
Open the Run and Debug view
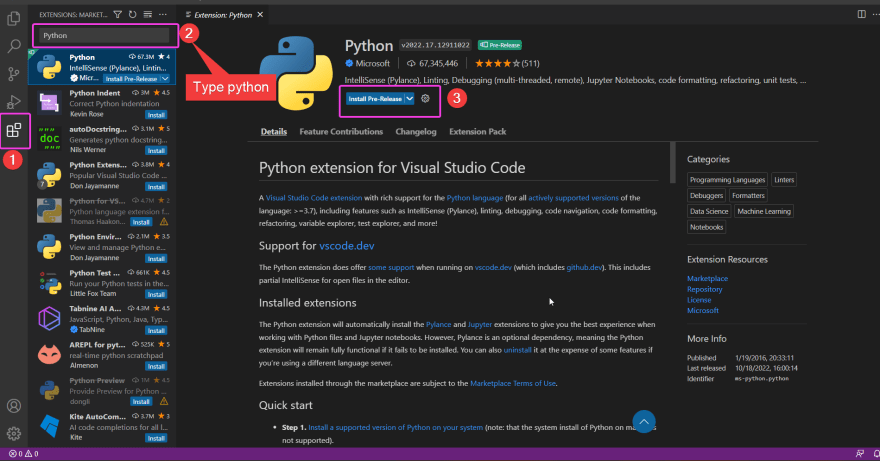point(13,102)
